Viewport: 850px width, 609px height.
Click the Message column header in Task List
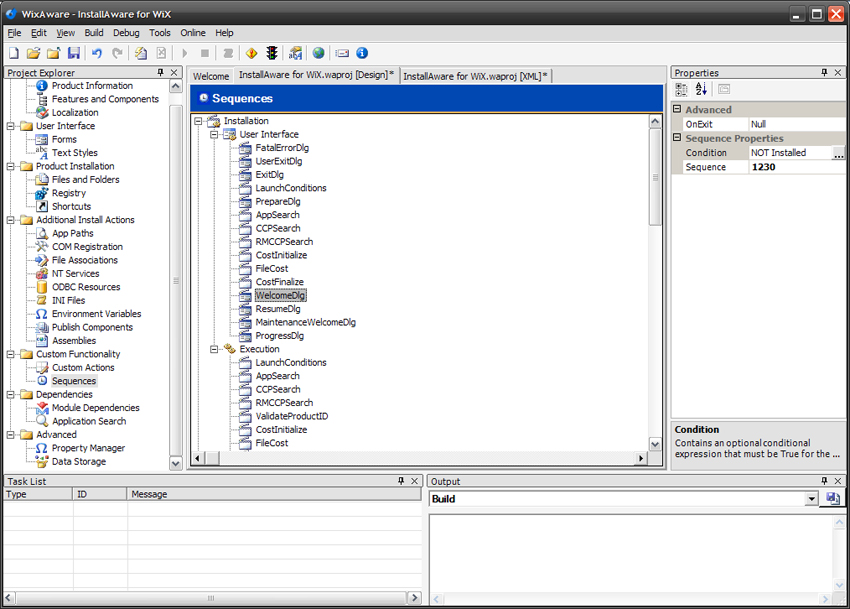click(274, 494)
